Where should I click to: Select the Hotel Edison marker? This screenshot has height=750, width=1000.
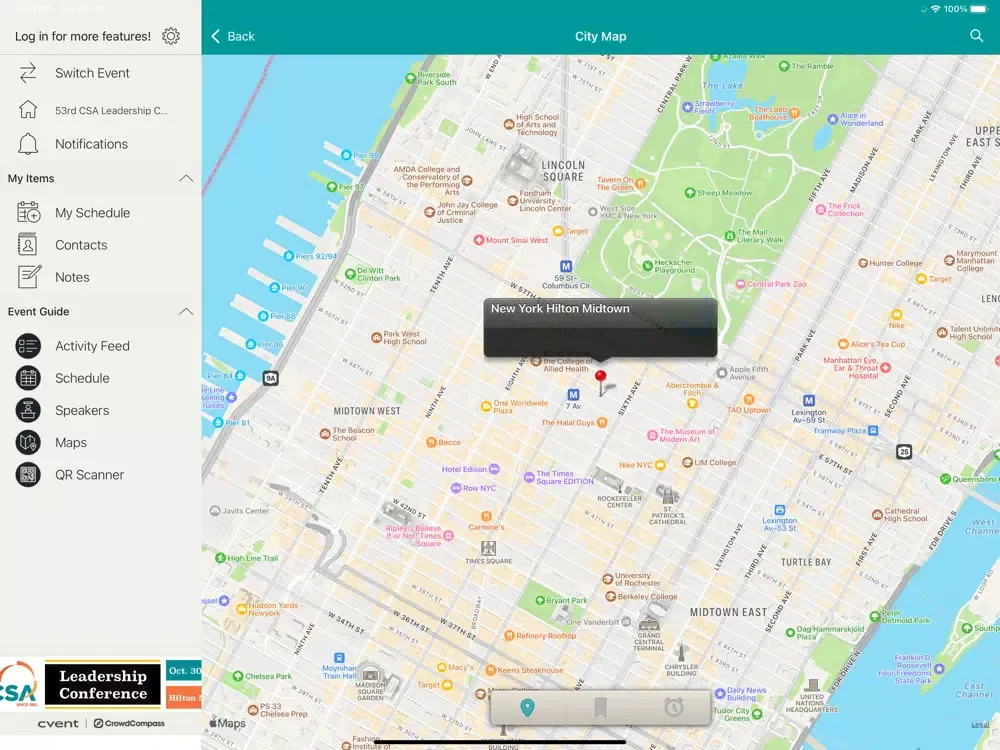(x=494, y=469)
